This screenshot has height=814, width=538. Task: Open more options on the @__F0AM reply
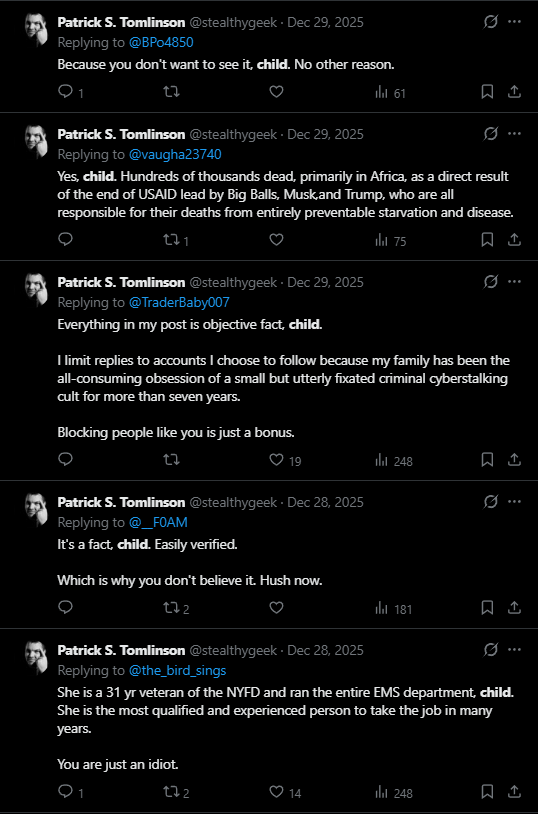coord(514,502)
